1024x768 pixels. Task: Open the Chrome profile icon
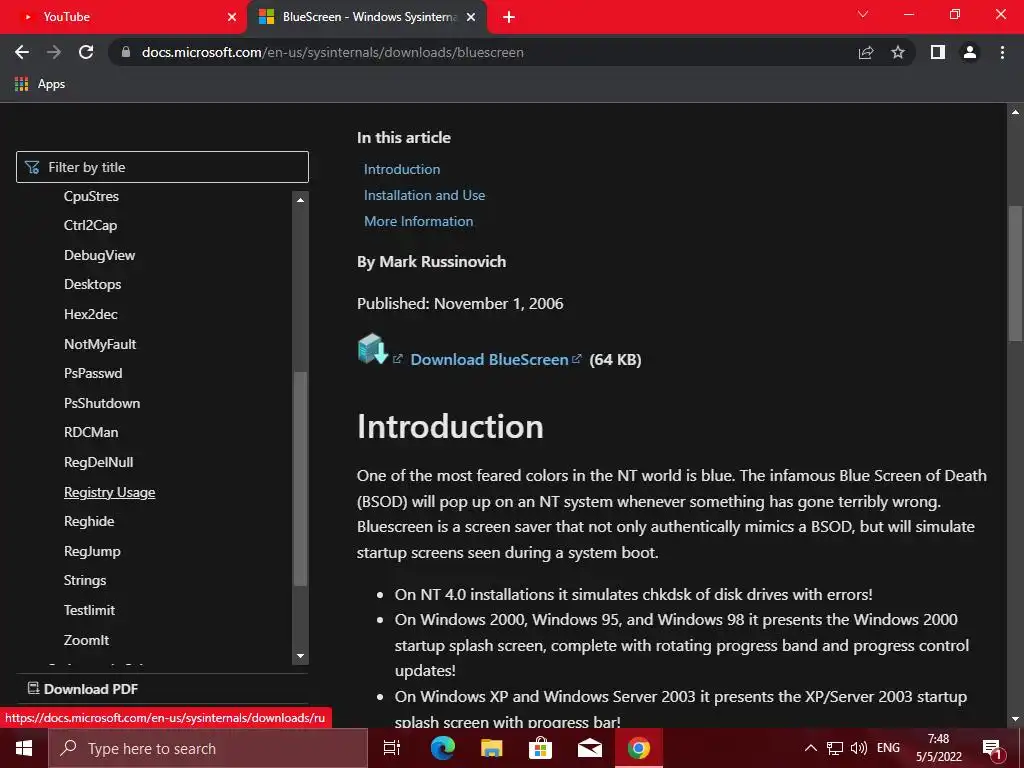point(970,52)
